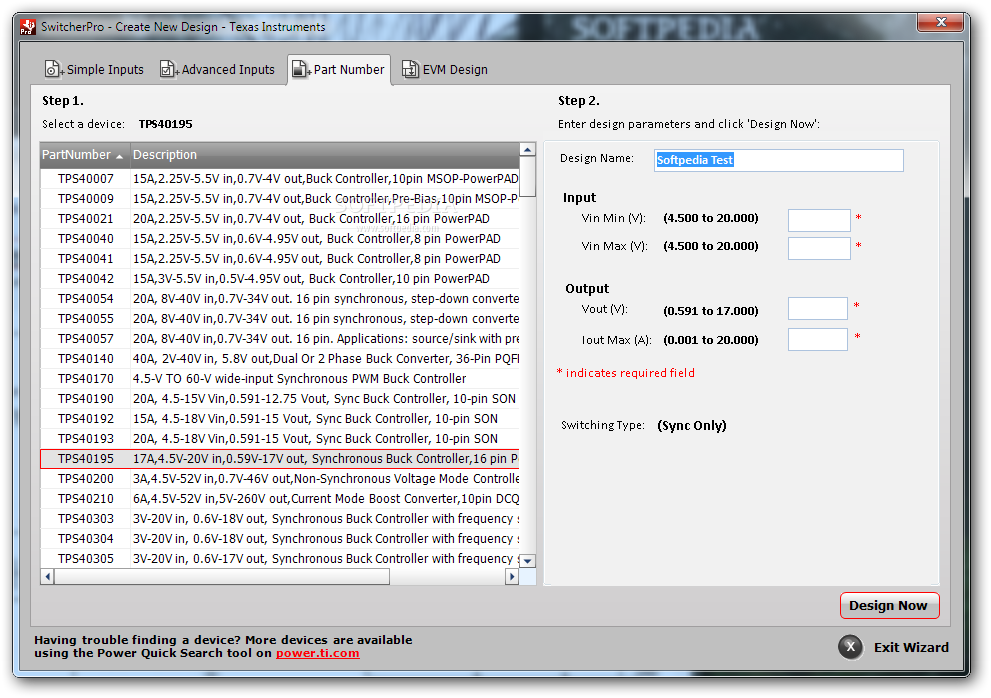Click the Part Number tab icon
Screen dimensions: 991x698
pos(300,69)
